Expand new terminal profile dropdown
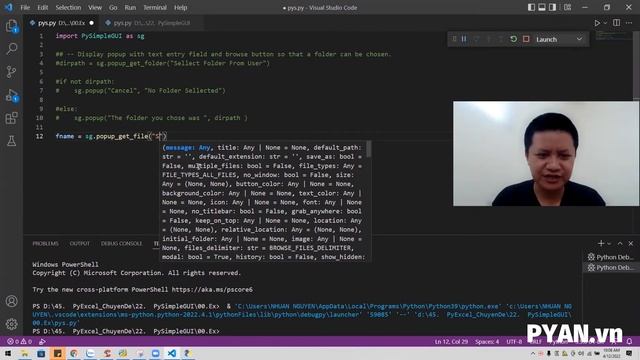Screen dimensions: 640x360 (609, 243)
